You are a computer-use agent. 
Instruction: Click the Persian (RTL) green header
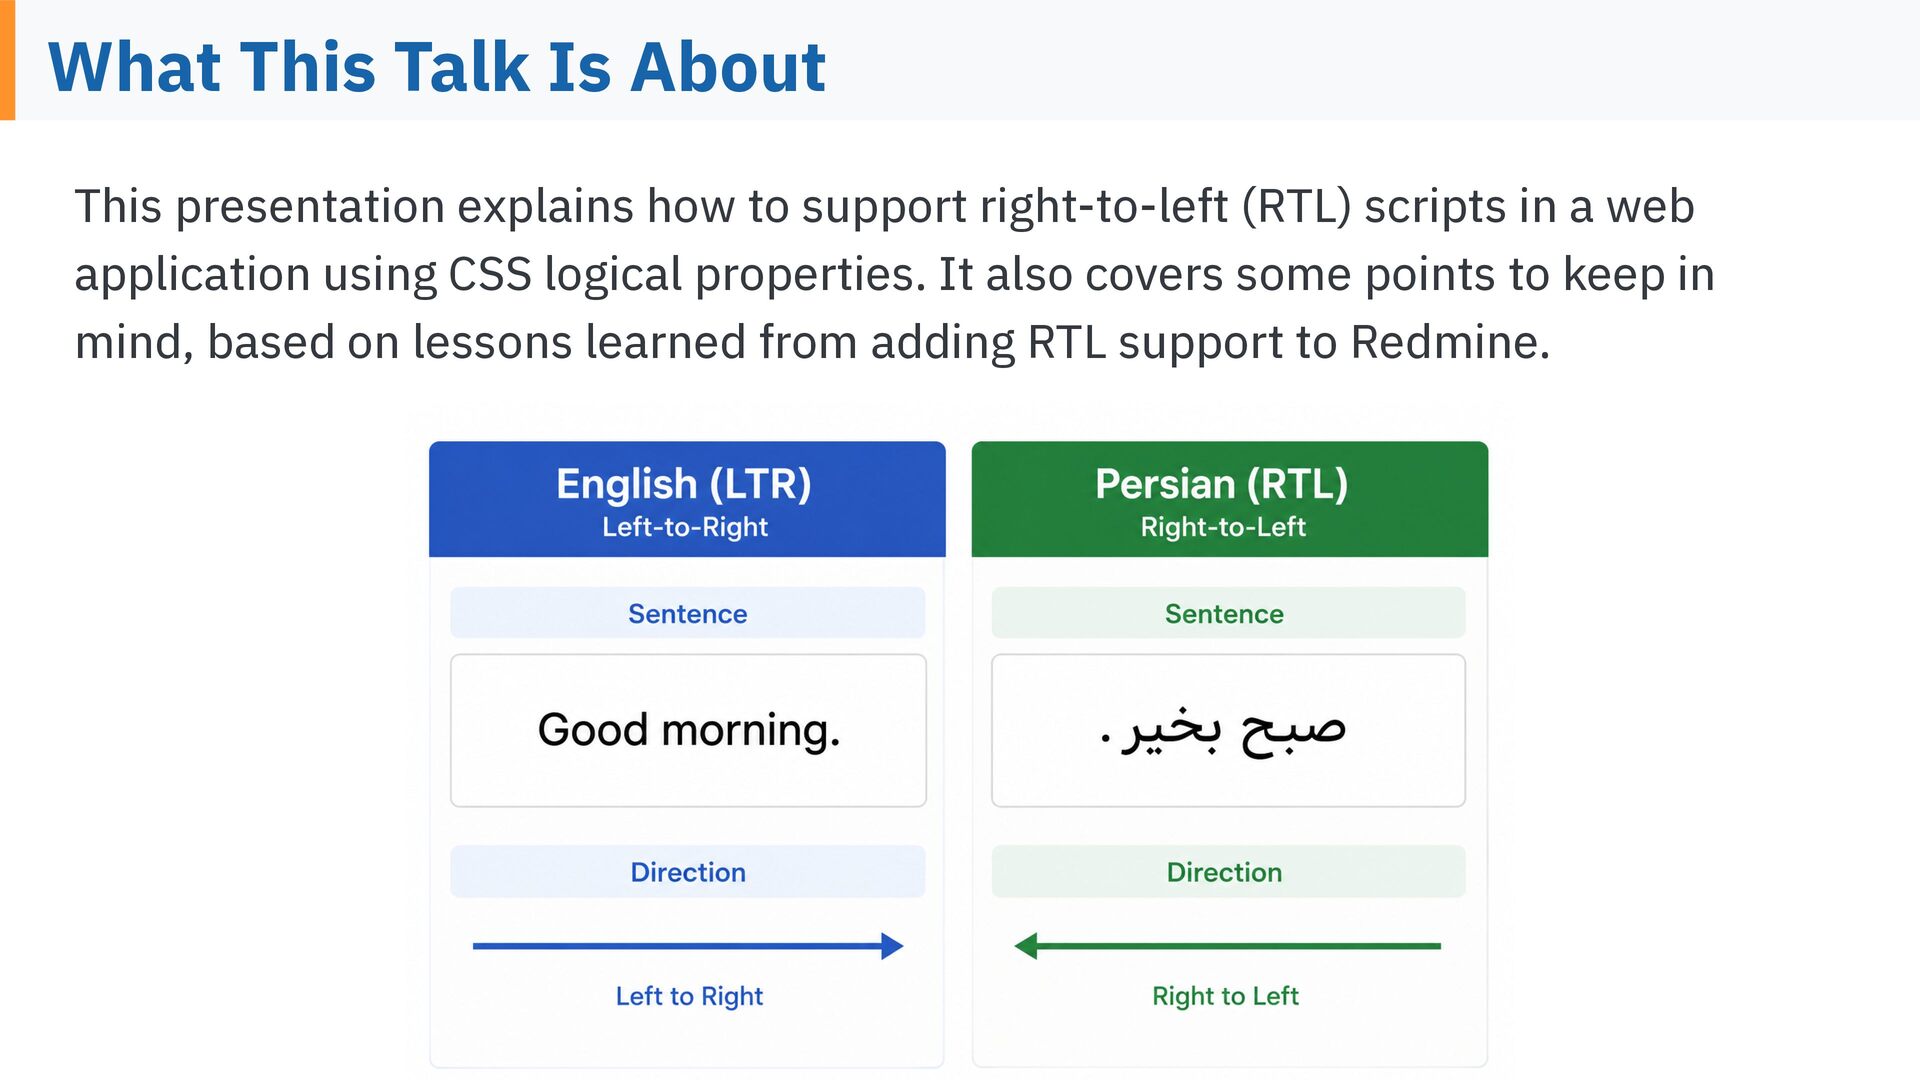(x=1230, y=499)
